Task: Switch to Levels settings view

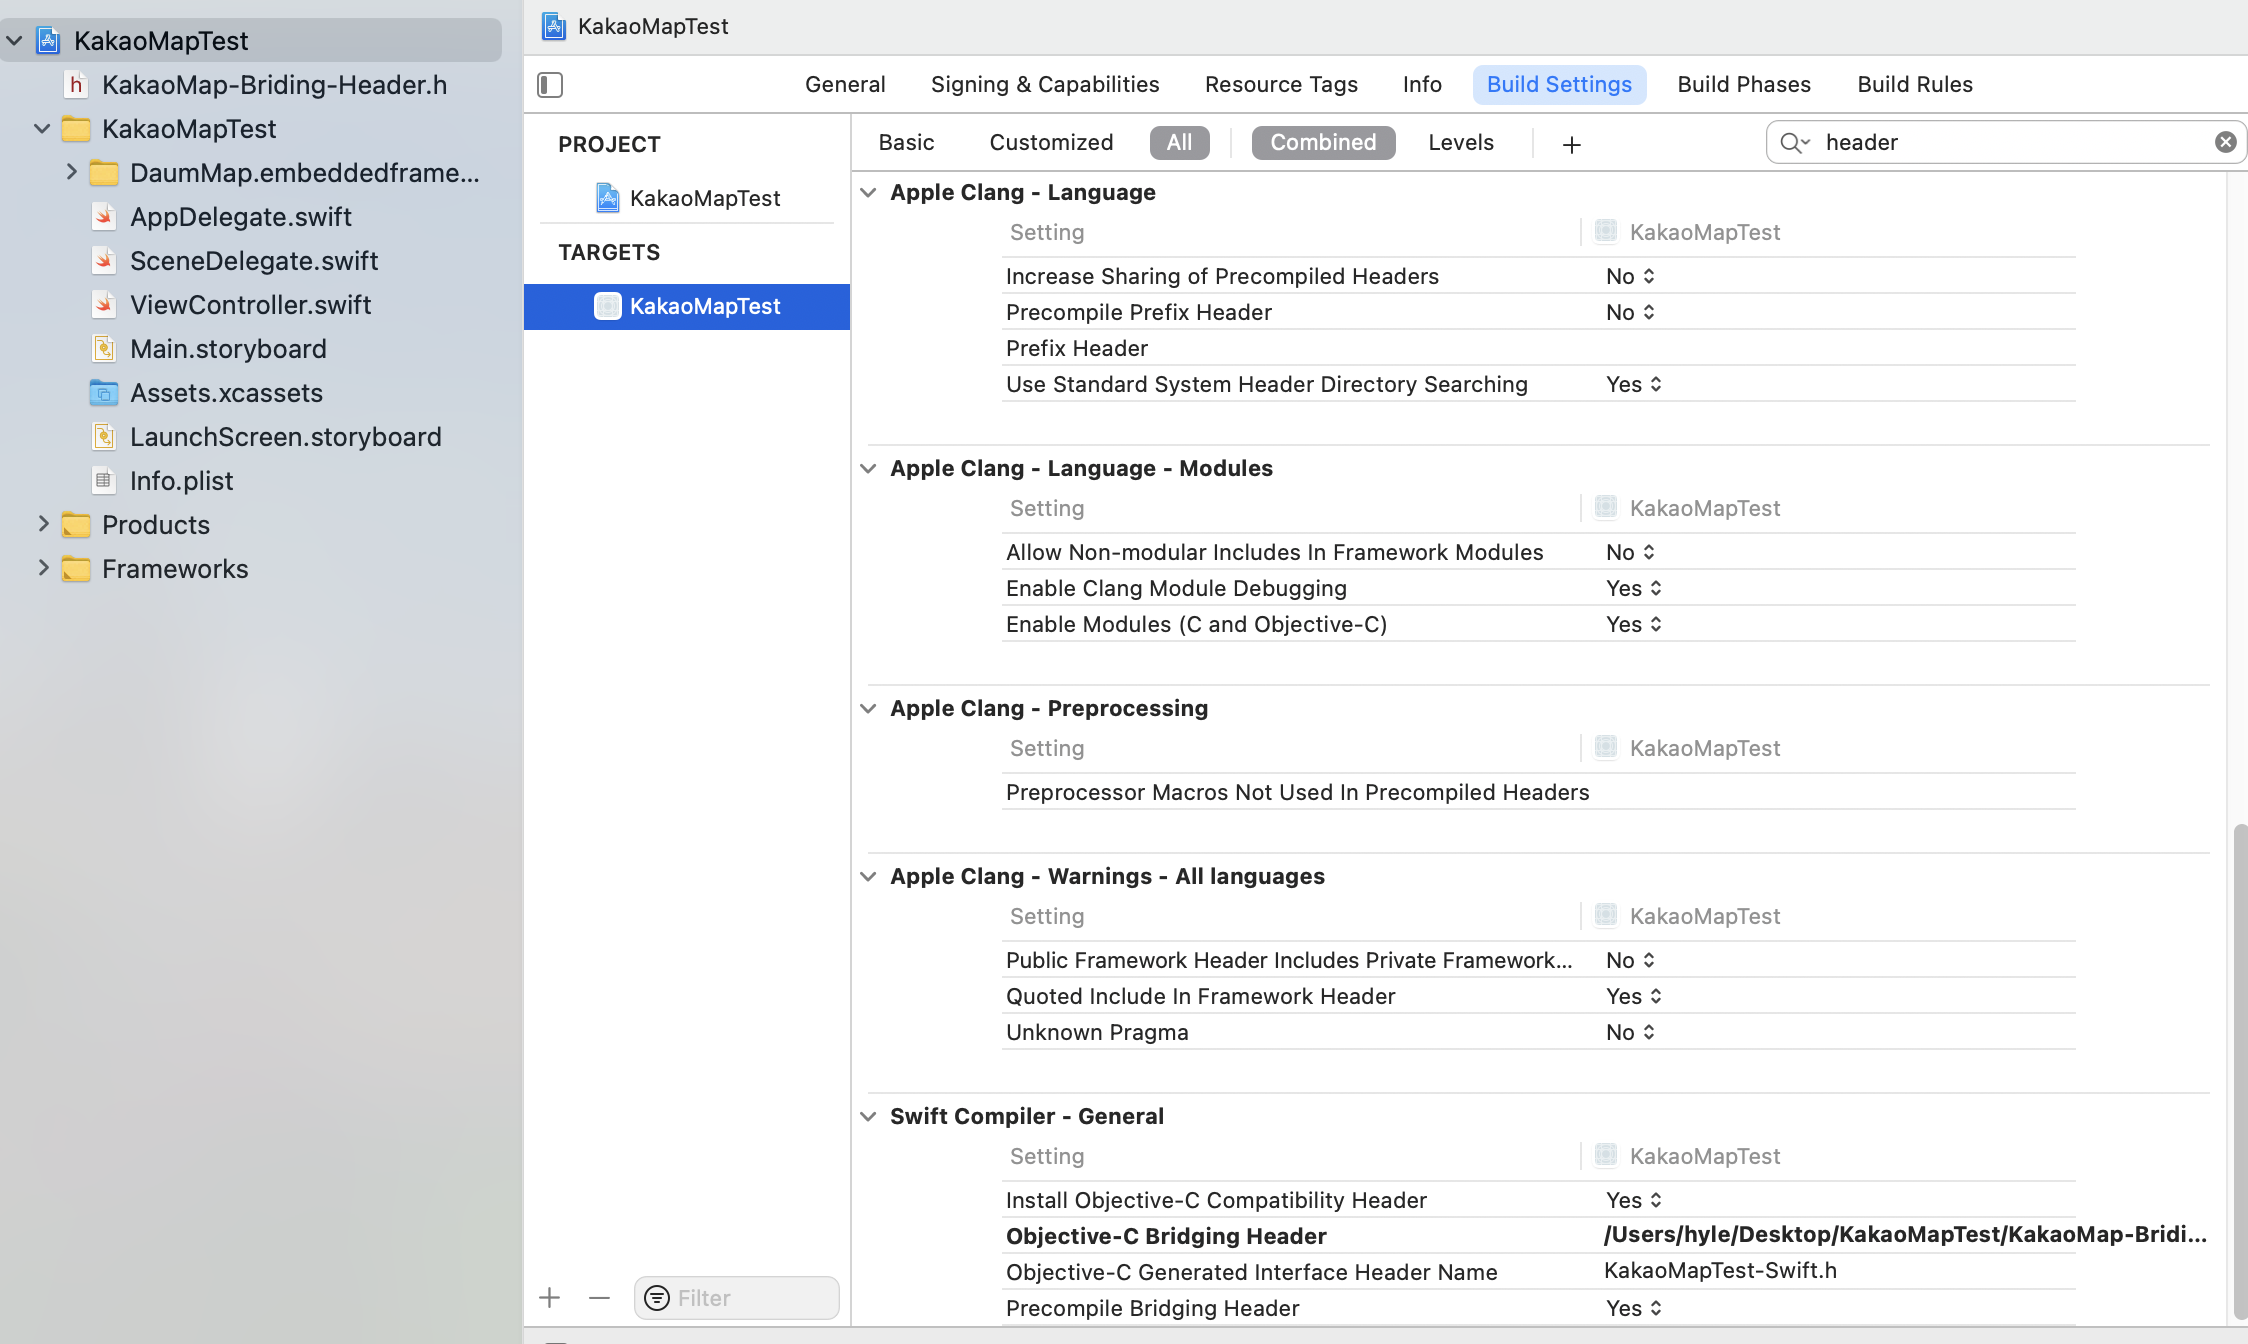Action: point(1461,143)
